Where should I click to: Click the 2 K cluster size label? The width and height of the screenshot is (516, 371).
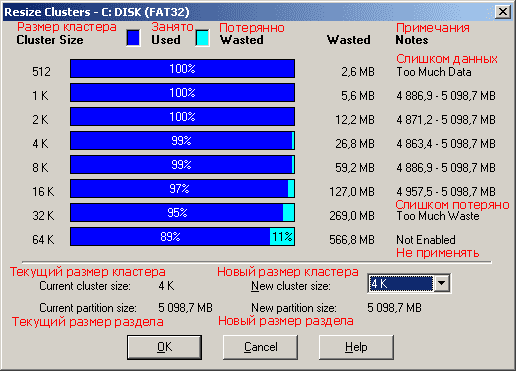(40, 120)
